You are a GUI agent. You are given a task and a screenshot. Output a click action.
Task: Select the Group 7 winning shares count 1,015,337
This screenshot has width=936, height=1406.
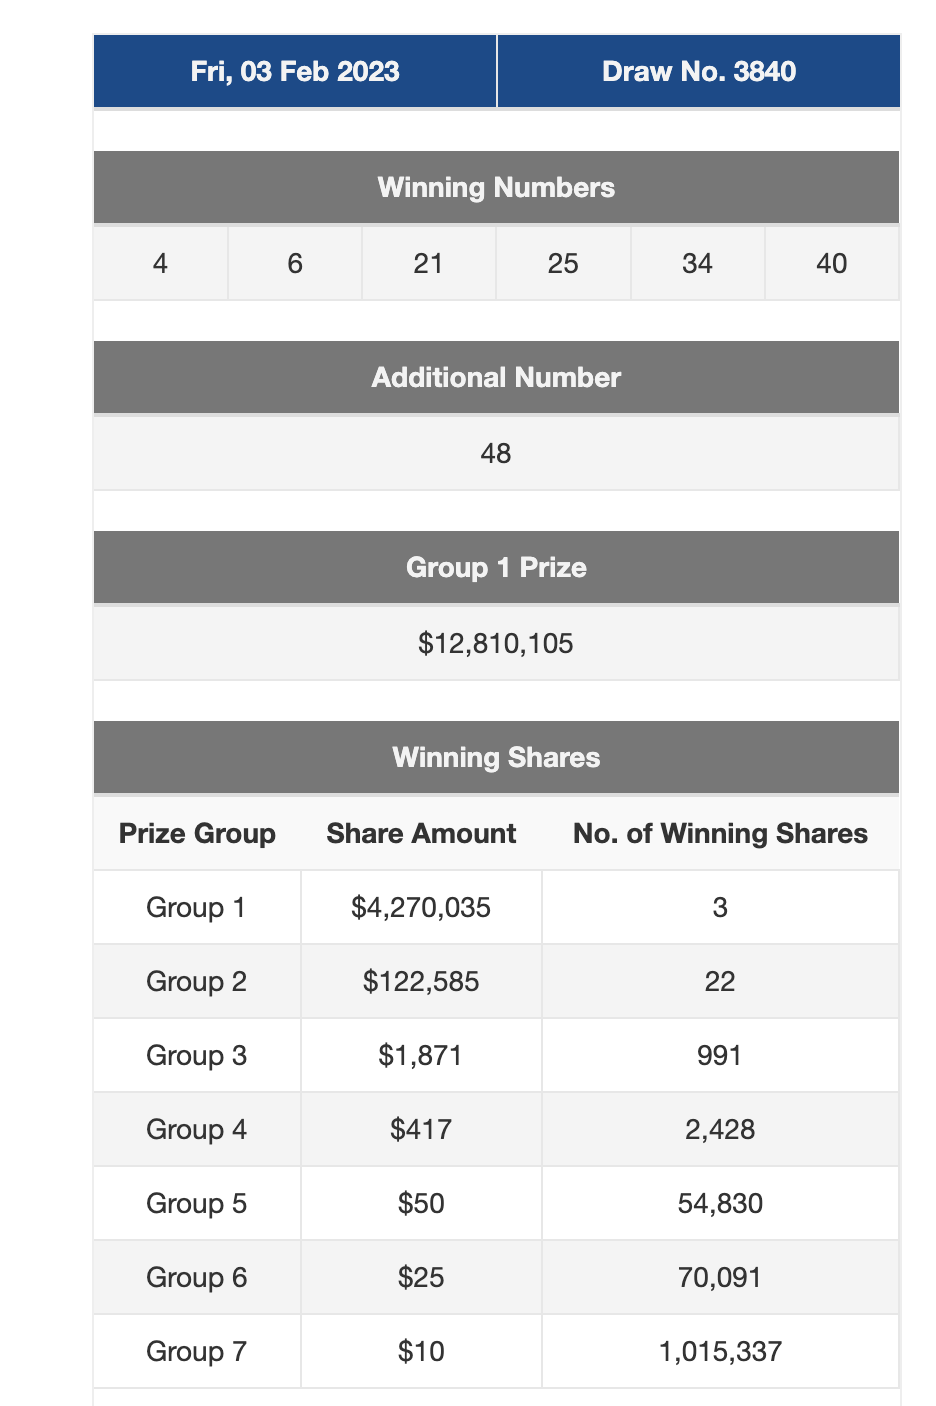[x=720, y=1352]
